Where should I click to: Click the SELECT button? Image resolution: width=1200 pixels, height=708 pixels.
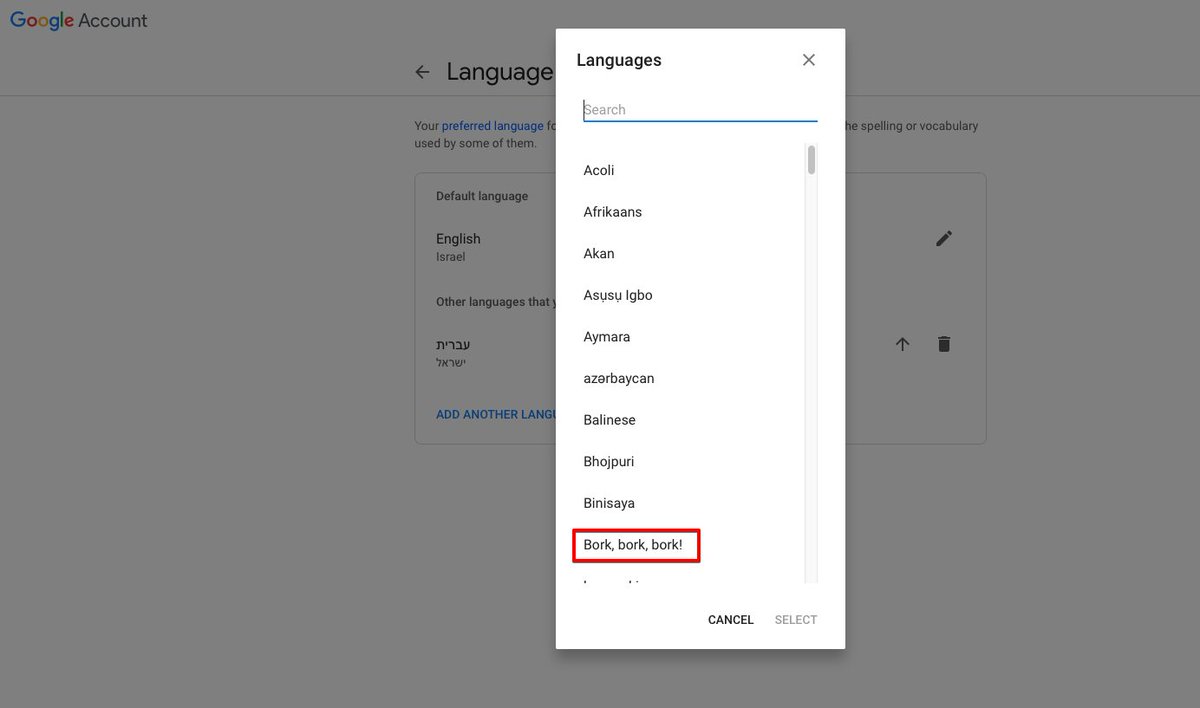(x=796, y=620)
